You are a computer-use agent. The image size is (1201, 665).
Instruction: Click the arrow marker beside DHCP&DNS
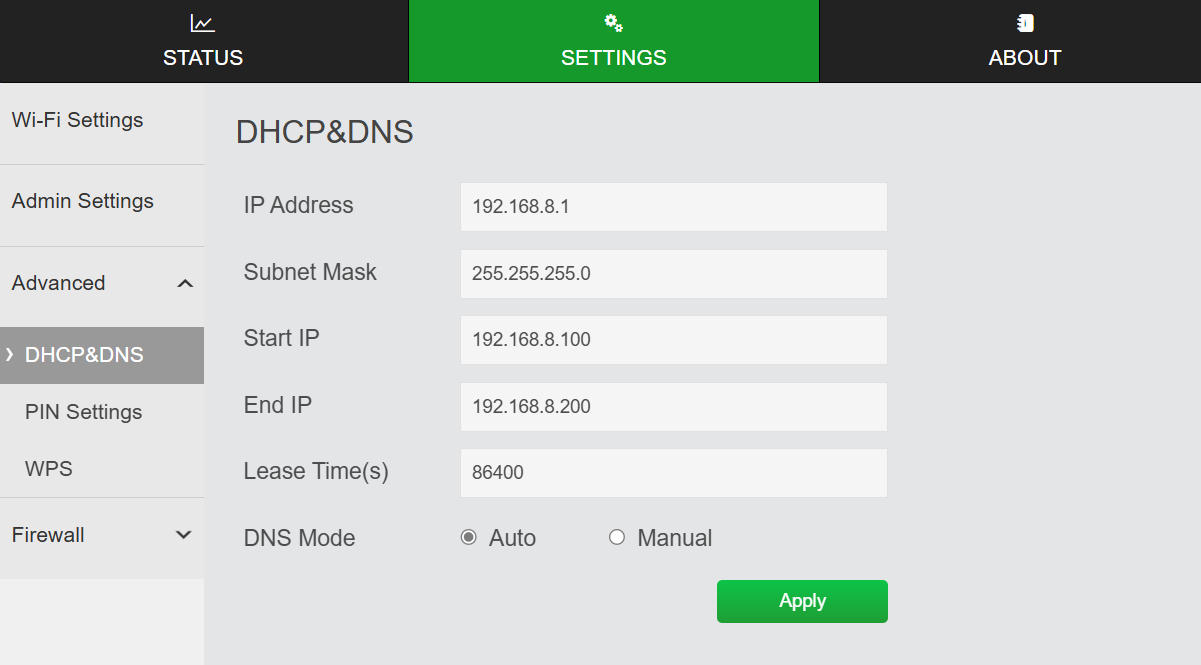tap(10, 355)
